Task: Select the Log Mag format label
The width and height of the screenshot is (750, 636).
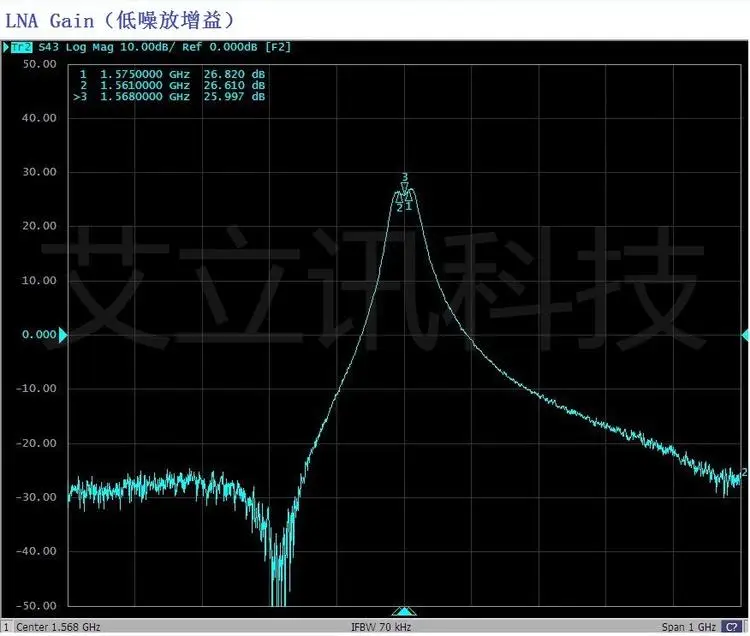Action: coord(89,47)
